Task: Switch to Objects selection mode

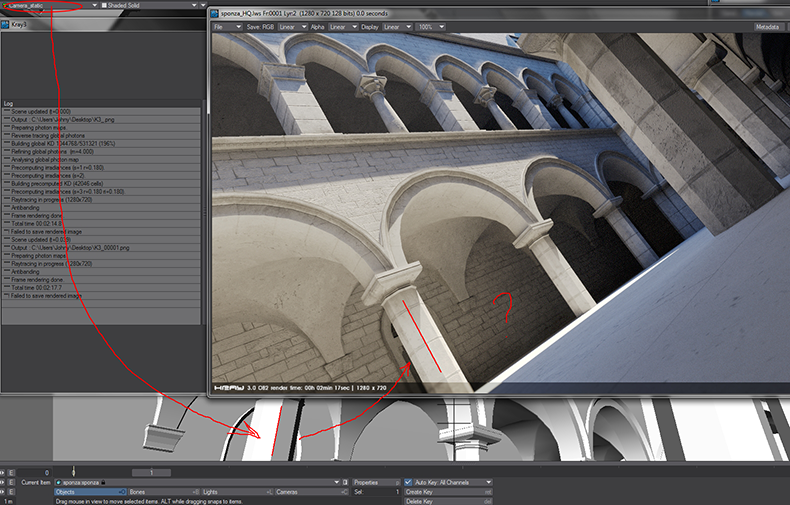Action: coord(90,492)
